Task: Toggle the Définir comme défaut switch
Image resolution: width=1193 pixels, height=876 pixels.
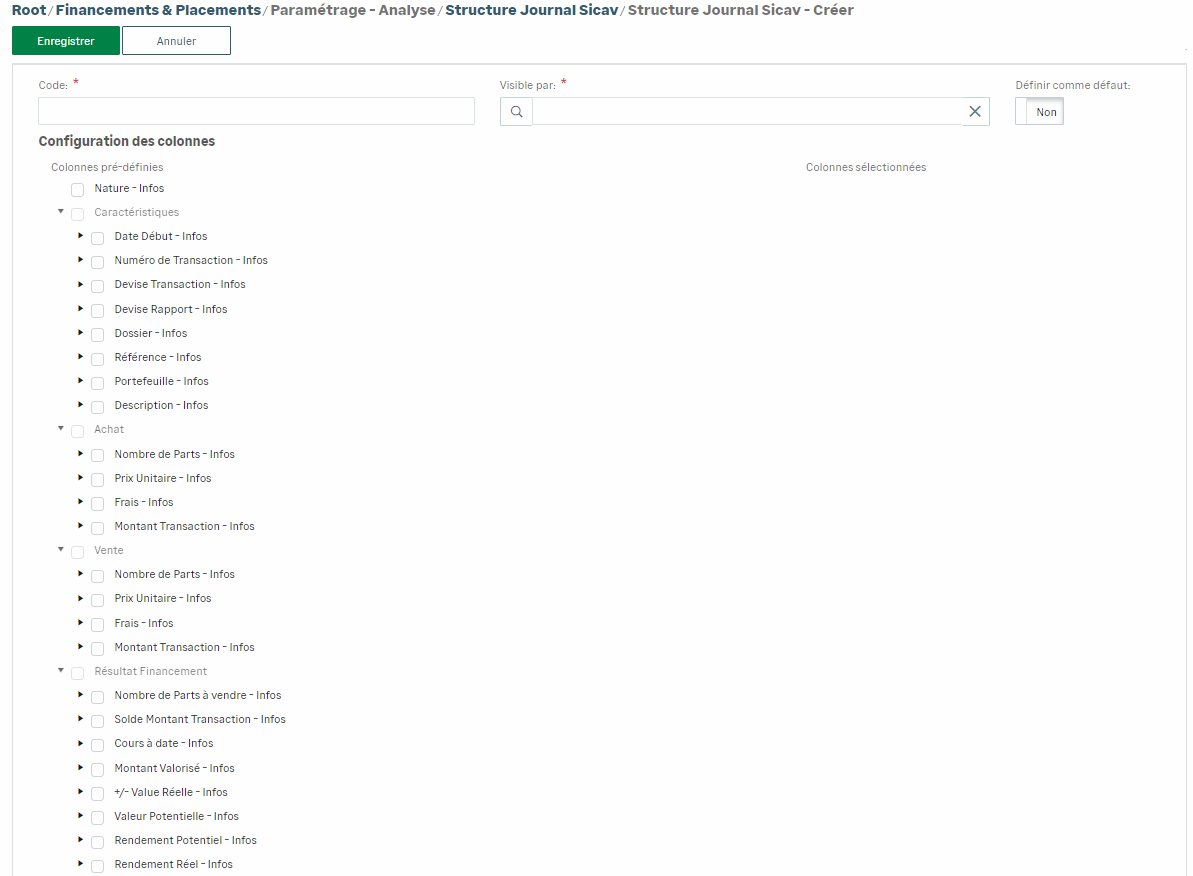Action: tap(1039, 112)
